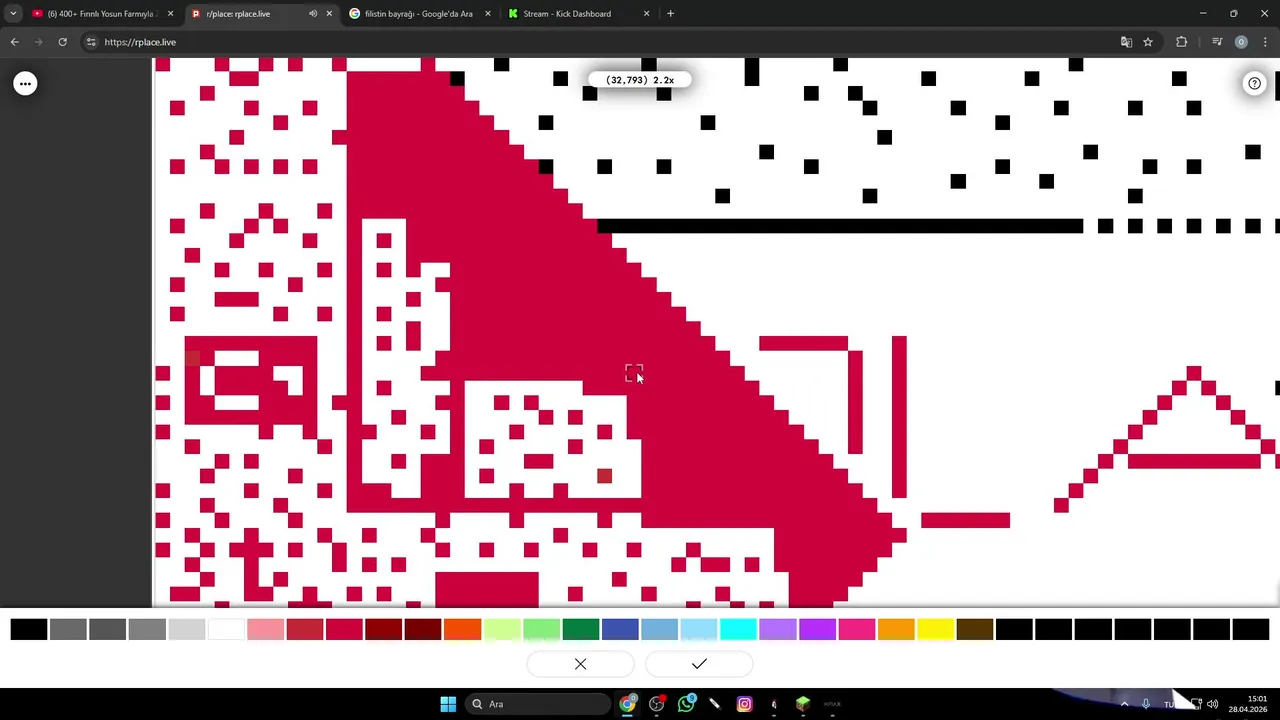Open the three-dots menu on canvas

point(25,84)
